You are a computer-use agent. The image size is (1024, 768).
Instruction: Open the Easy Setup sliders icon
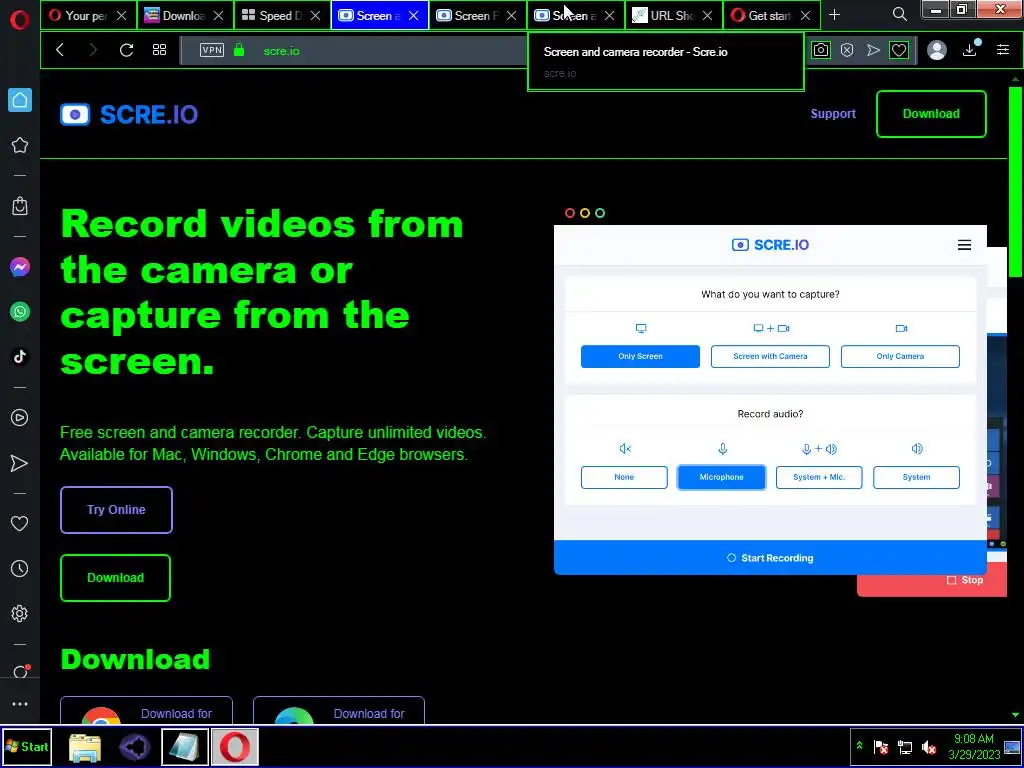(1003, 50)
